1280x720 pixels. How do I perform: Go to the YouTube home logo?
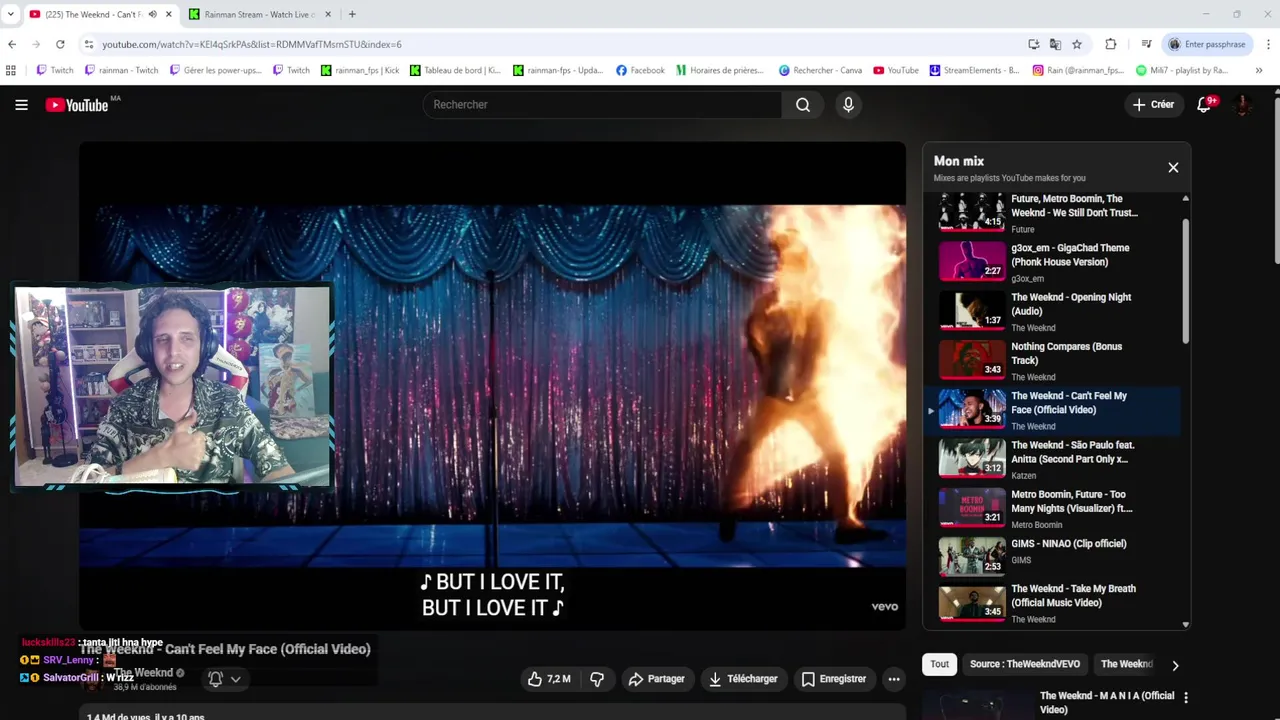click(x=77, y=105)
